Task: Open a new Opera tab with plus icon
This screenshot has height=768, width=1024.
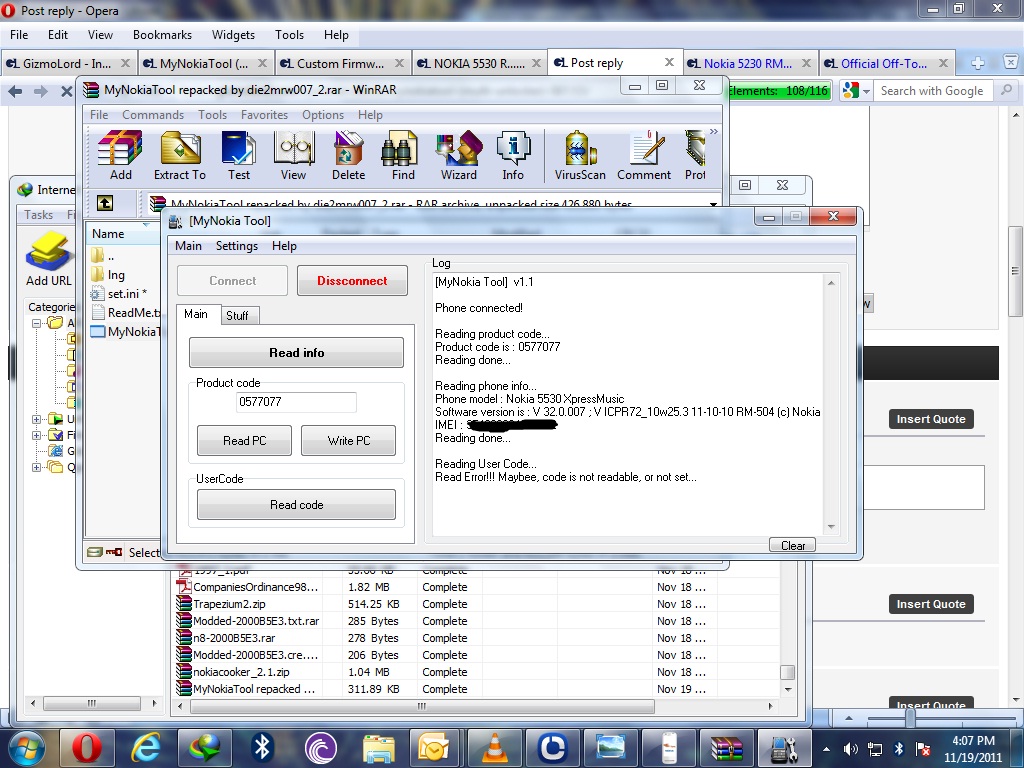Action: click(978, 63)
